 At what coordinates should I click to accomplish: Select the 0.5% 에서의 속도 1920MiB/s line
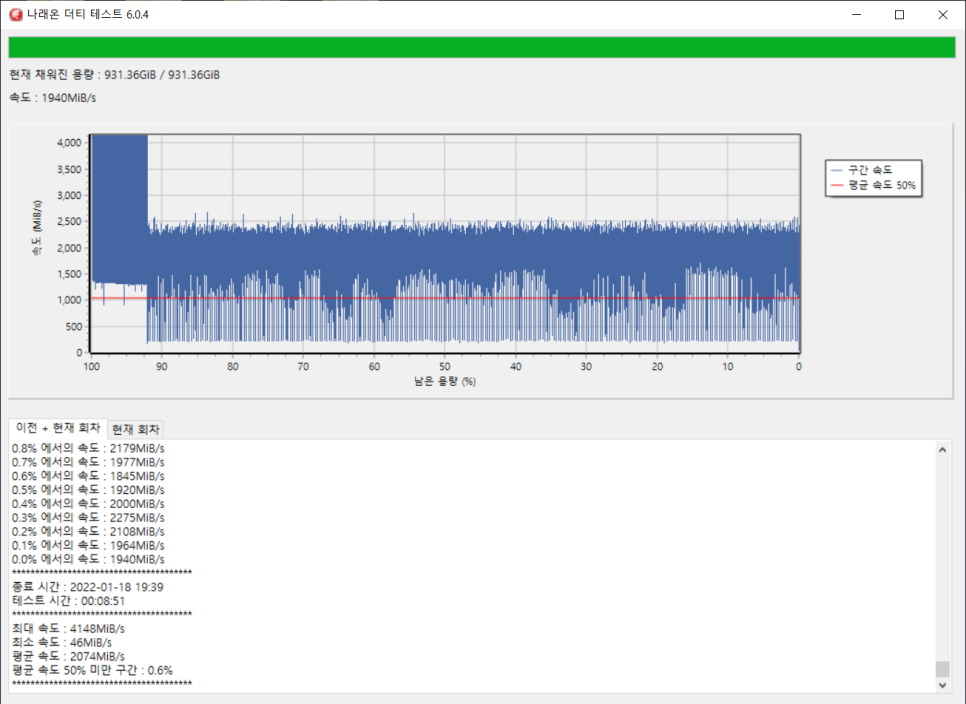coord(88,490)
